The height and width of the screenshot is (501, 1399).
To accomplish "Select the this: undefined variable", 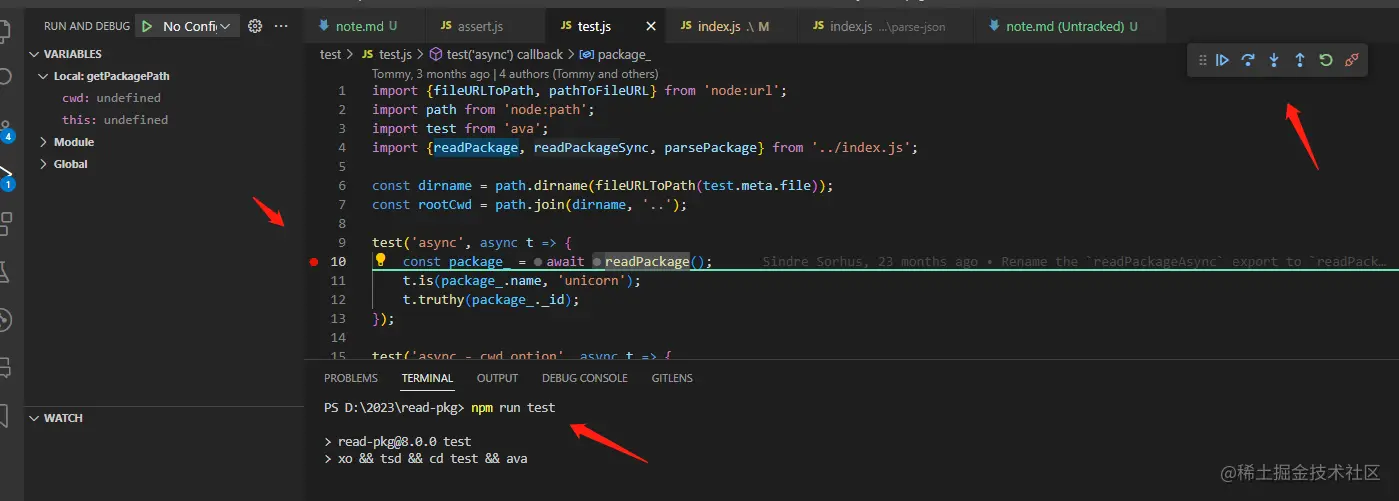I will [115, 120].
